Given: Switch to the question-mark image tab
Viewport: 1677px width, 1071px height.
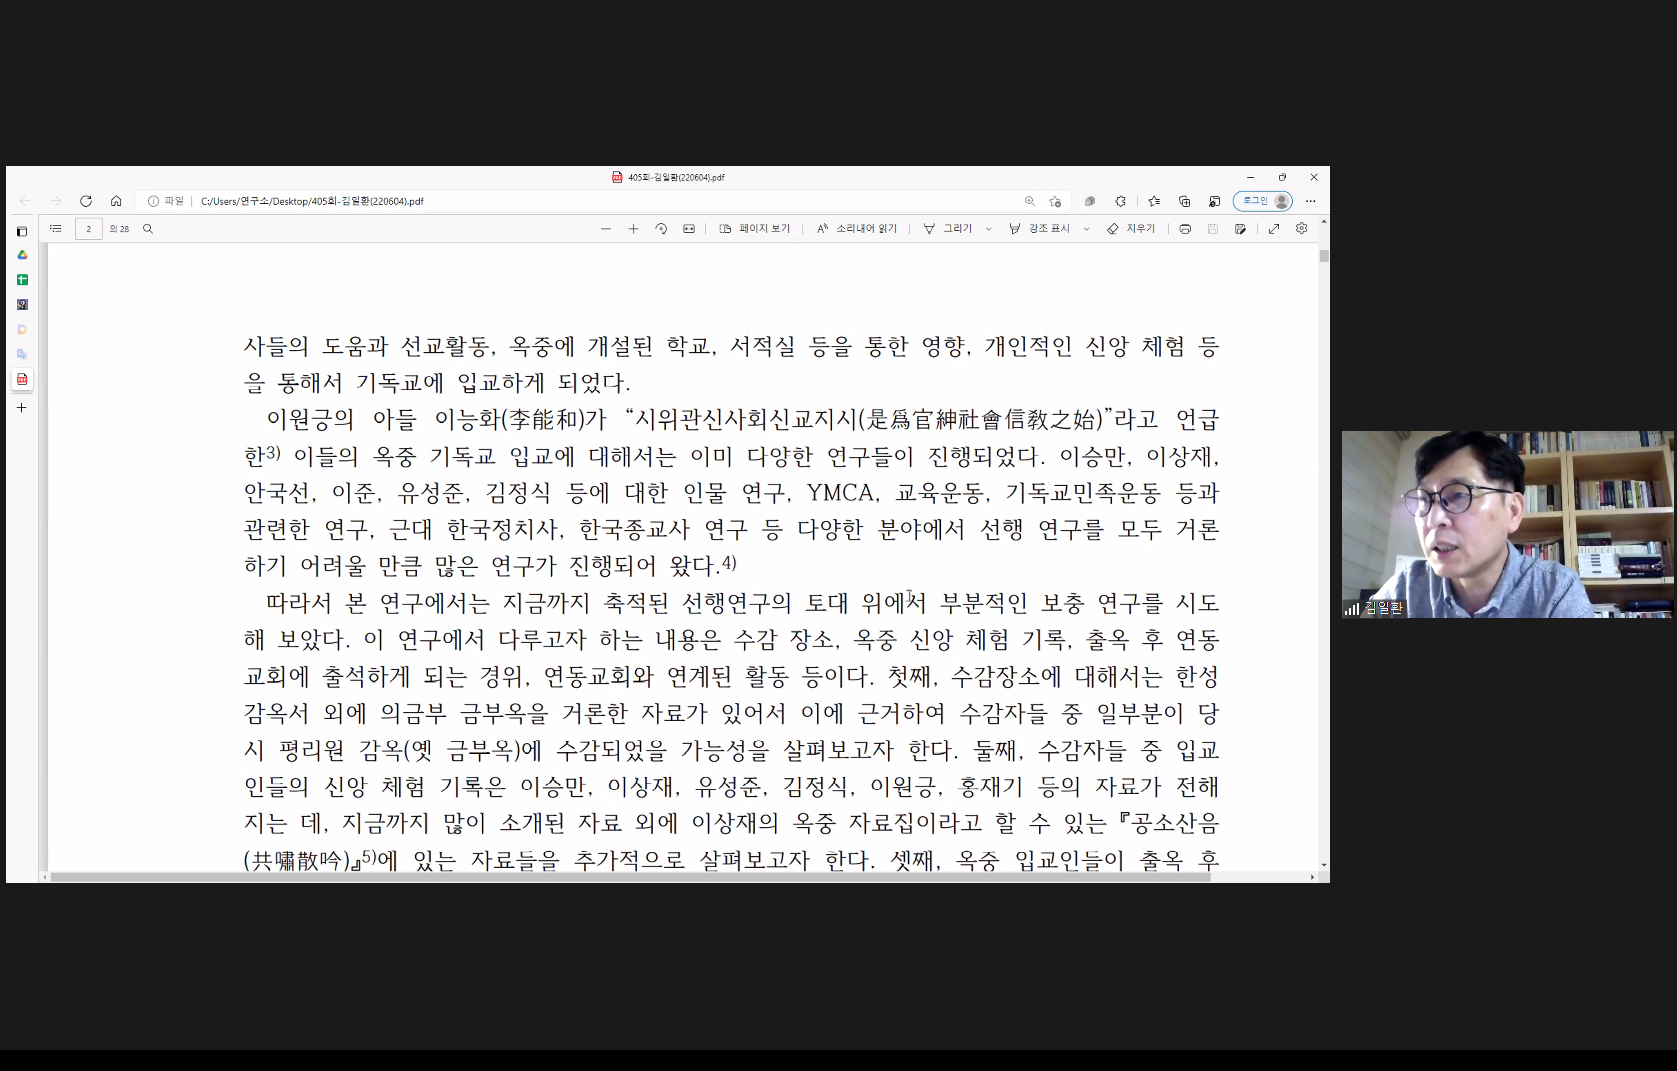Looking at the screenshot, I should tap(22, 304).
